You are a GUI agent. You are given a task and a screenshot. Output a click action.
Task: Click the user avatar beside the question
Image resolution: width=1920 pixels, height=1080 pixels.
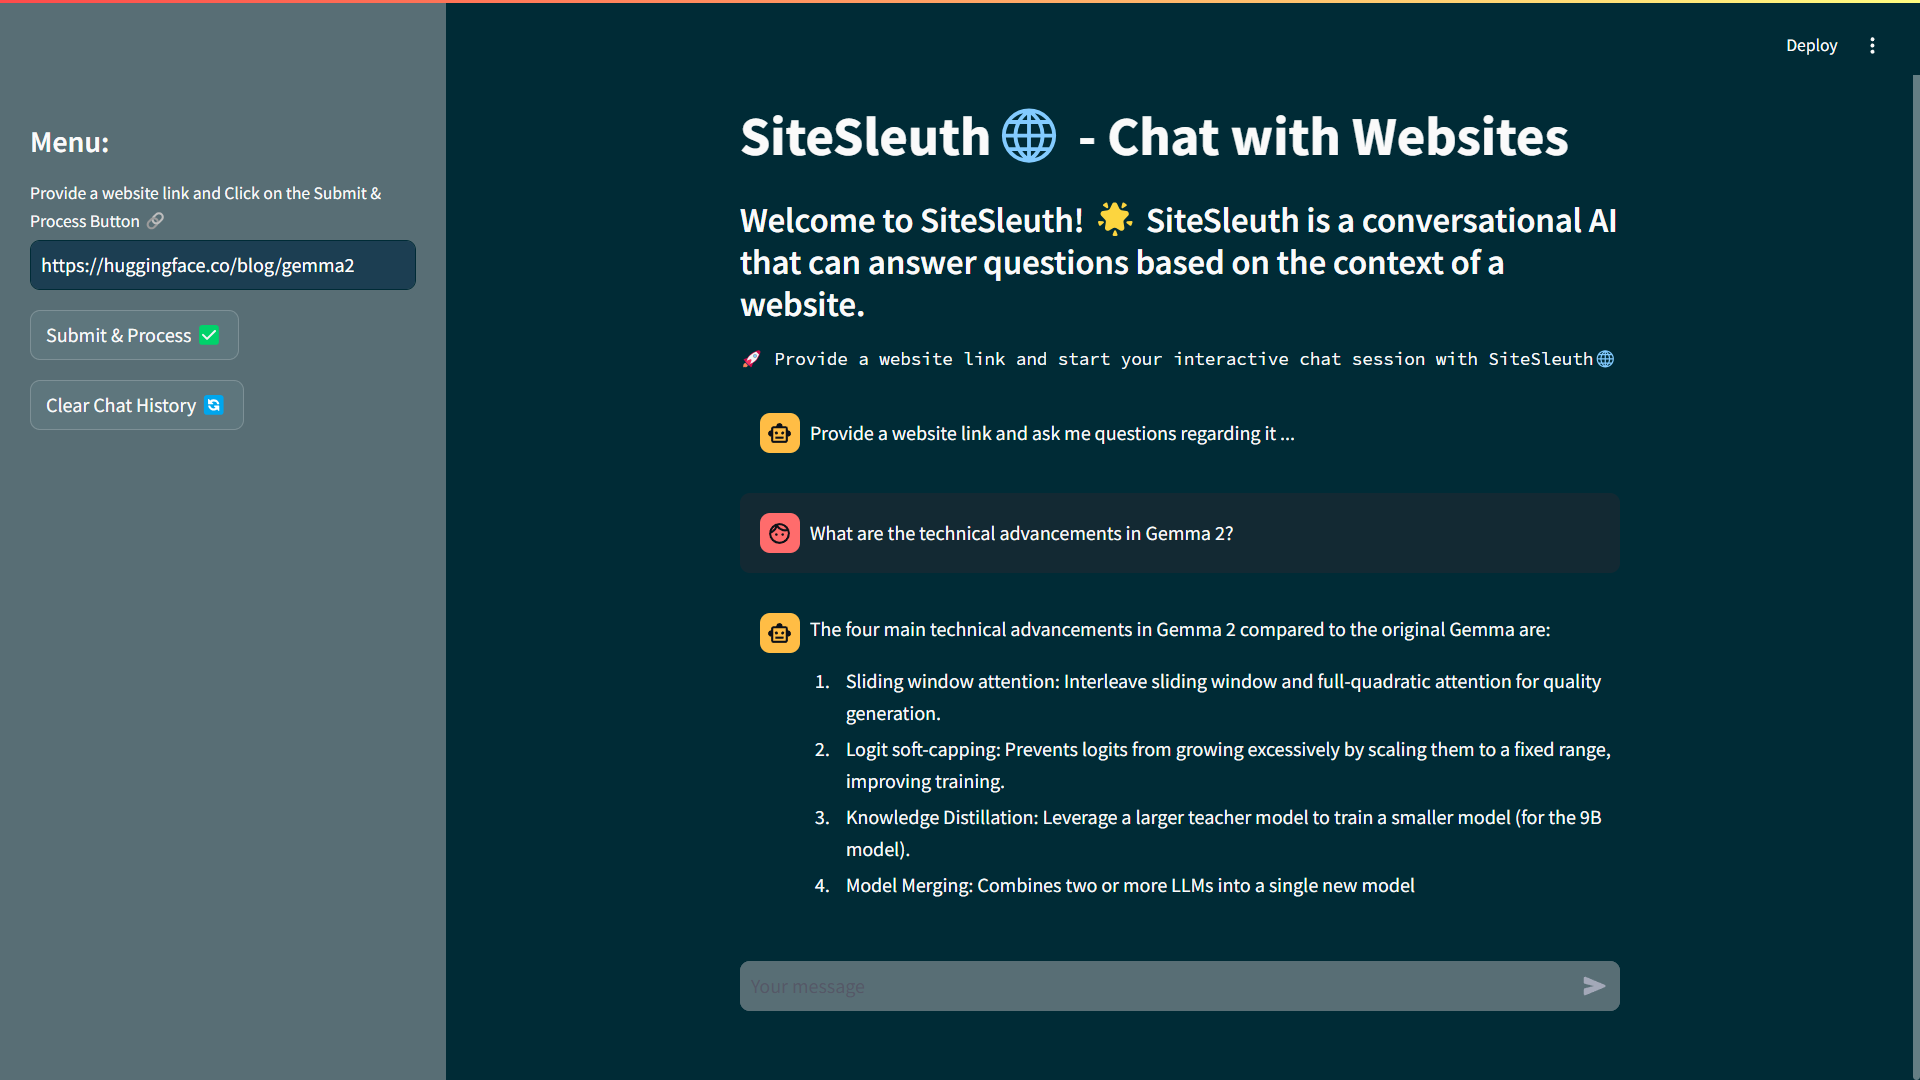coord(779,533)
